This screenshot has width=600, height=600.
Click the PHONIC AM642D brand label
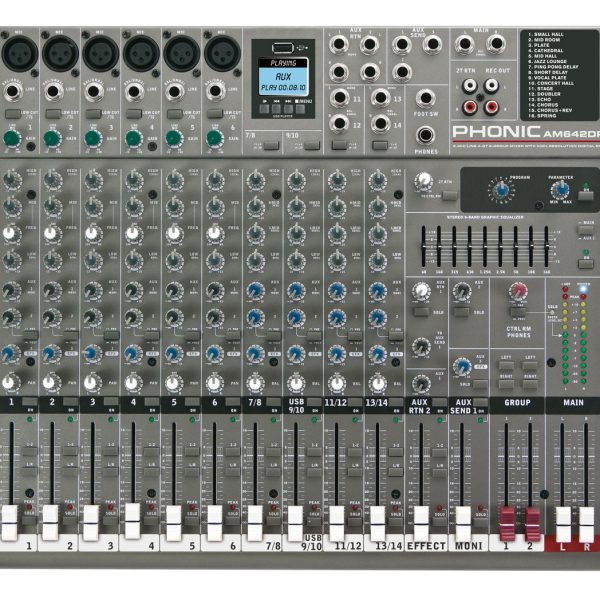point(526,132)
